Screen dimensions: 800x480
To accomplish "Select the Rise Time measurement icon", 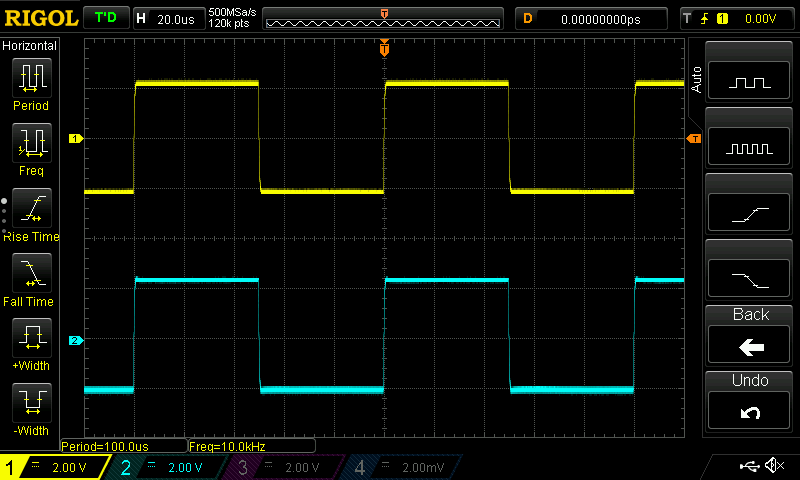I will [32, 208].
